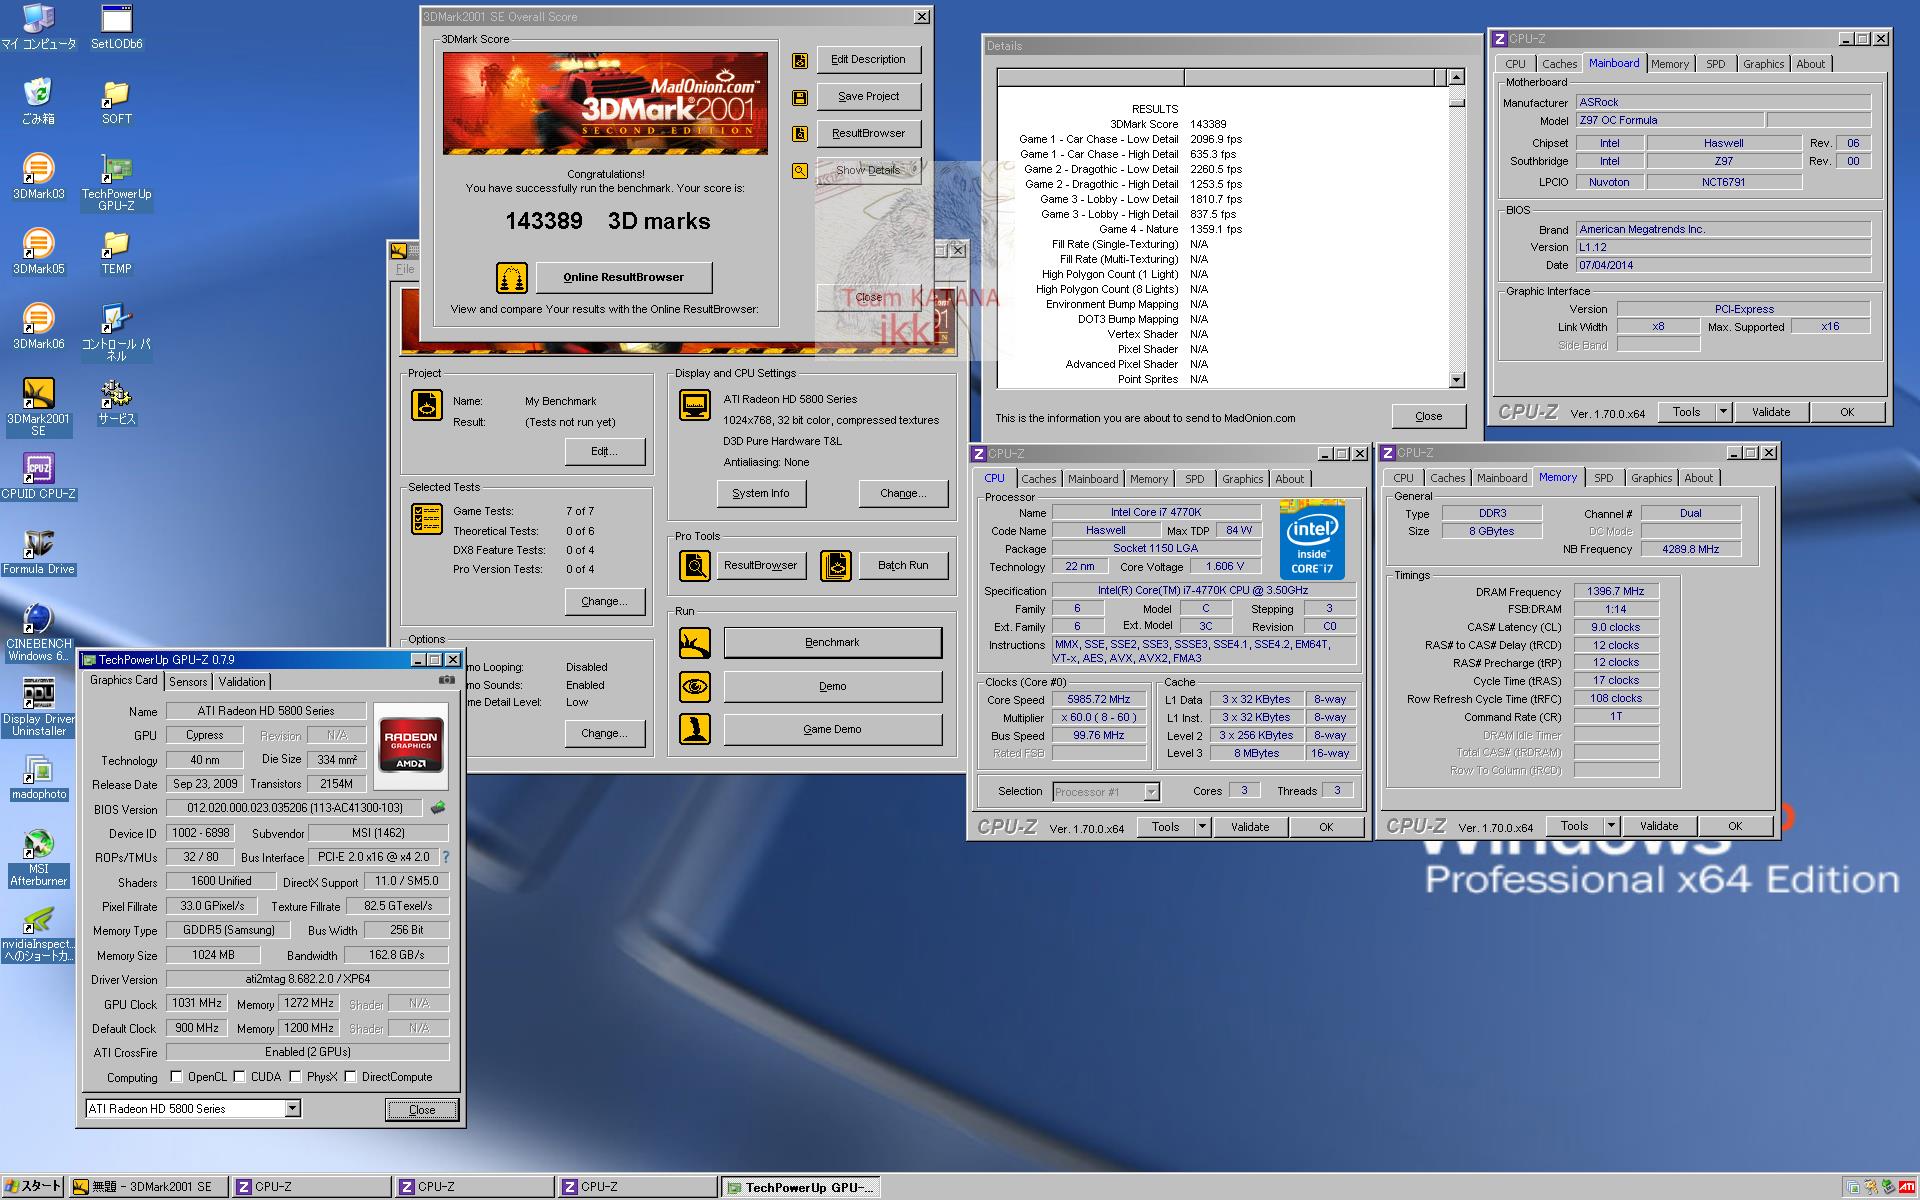
Task: Open the Caches tab in CPU-Z CPU window
Action: (x=1039, y=479)
